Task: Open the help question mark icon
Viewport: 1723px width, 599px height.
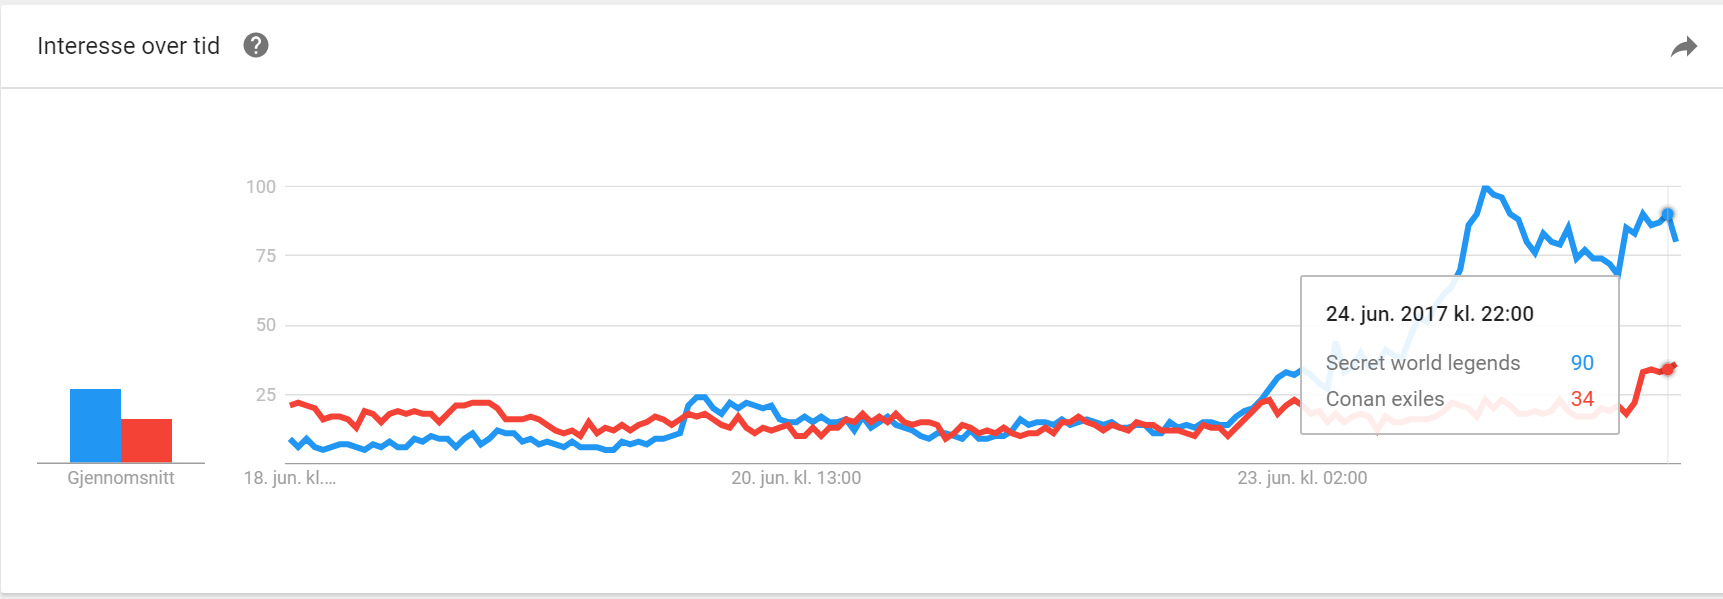Action: [x=256, y=45]
